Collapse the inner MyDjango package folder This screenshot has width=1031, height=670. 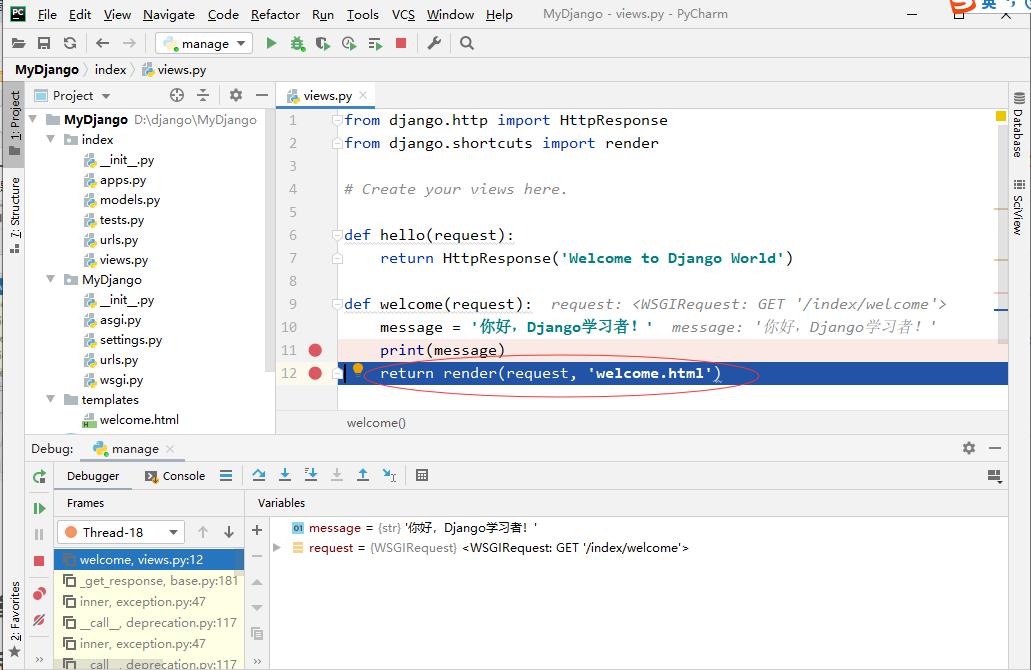pyautogui.click(x=51, y=279)
